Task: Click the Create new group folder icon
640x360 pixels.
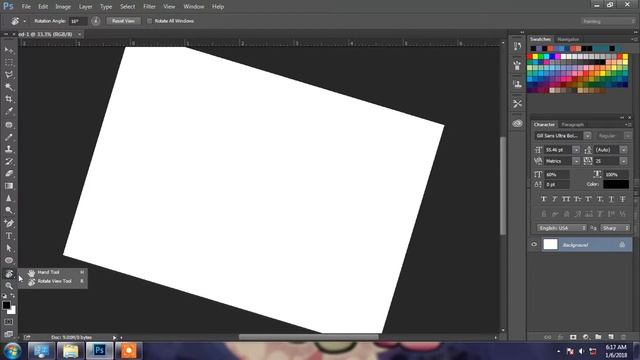Action: pyautogui.click(x=598, y=337)
